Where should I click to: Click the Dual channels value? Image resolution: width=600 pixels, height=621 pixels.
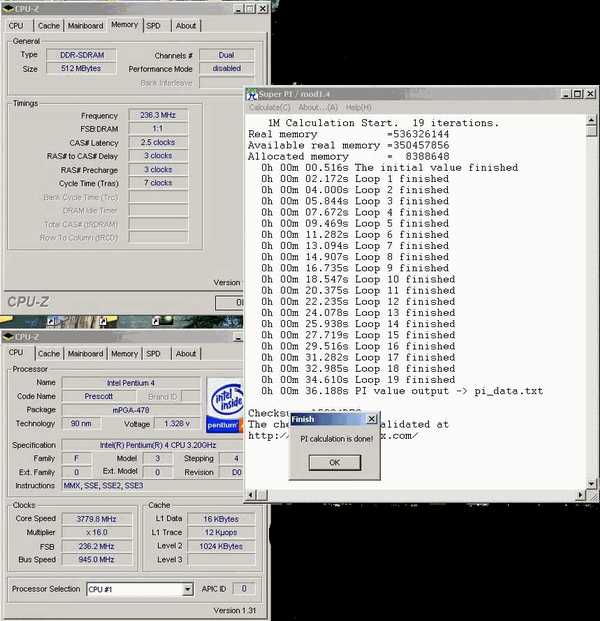point(226,55)
